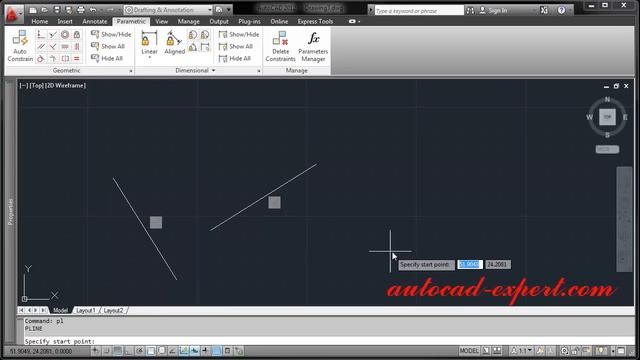The height and width of the screenshot is (360, 640).
Task: Select the Parallel constraint icon
Action: [41, 47]
